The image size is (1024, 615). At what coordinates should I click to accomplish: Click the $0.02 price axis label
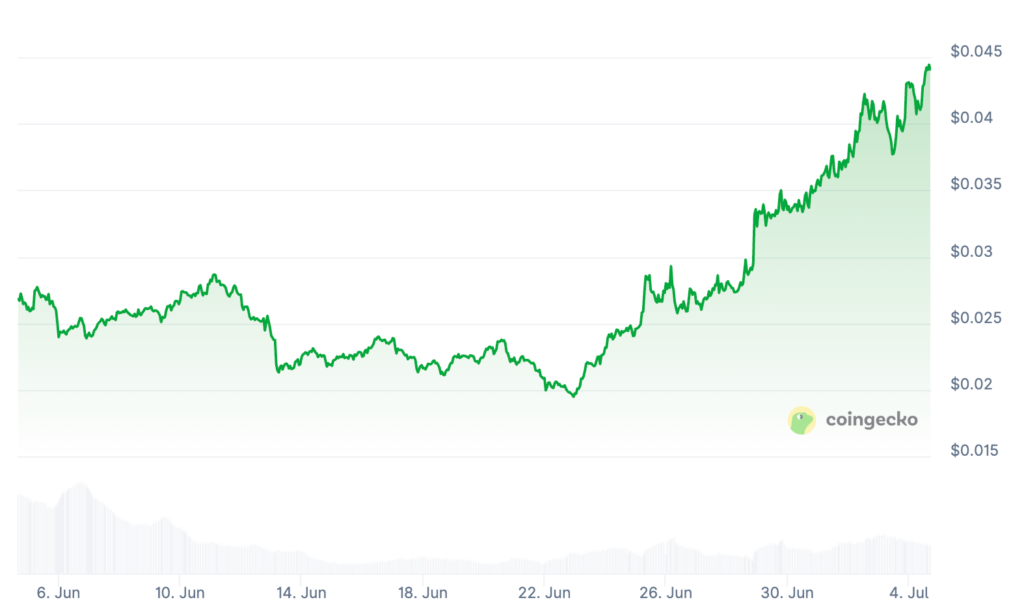coord(973,385)
